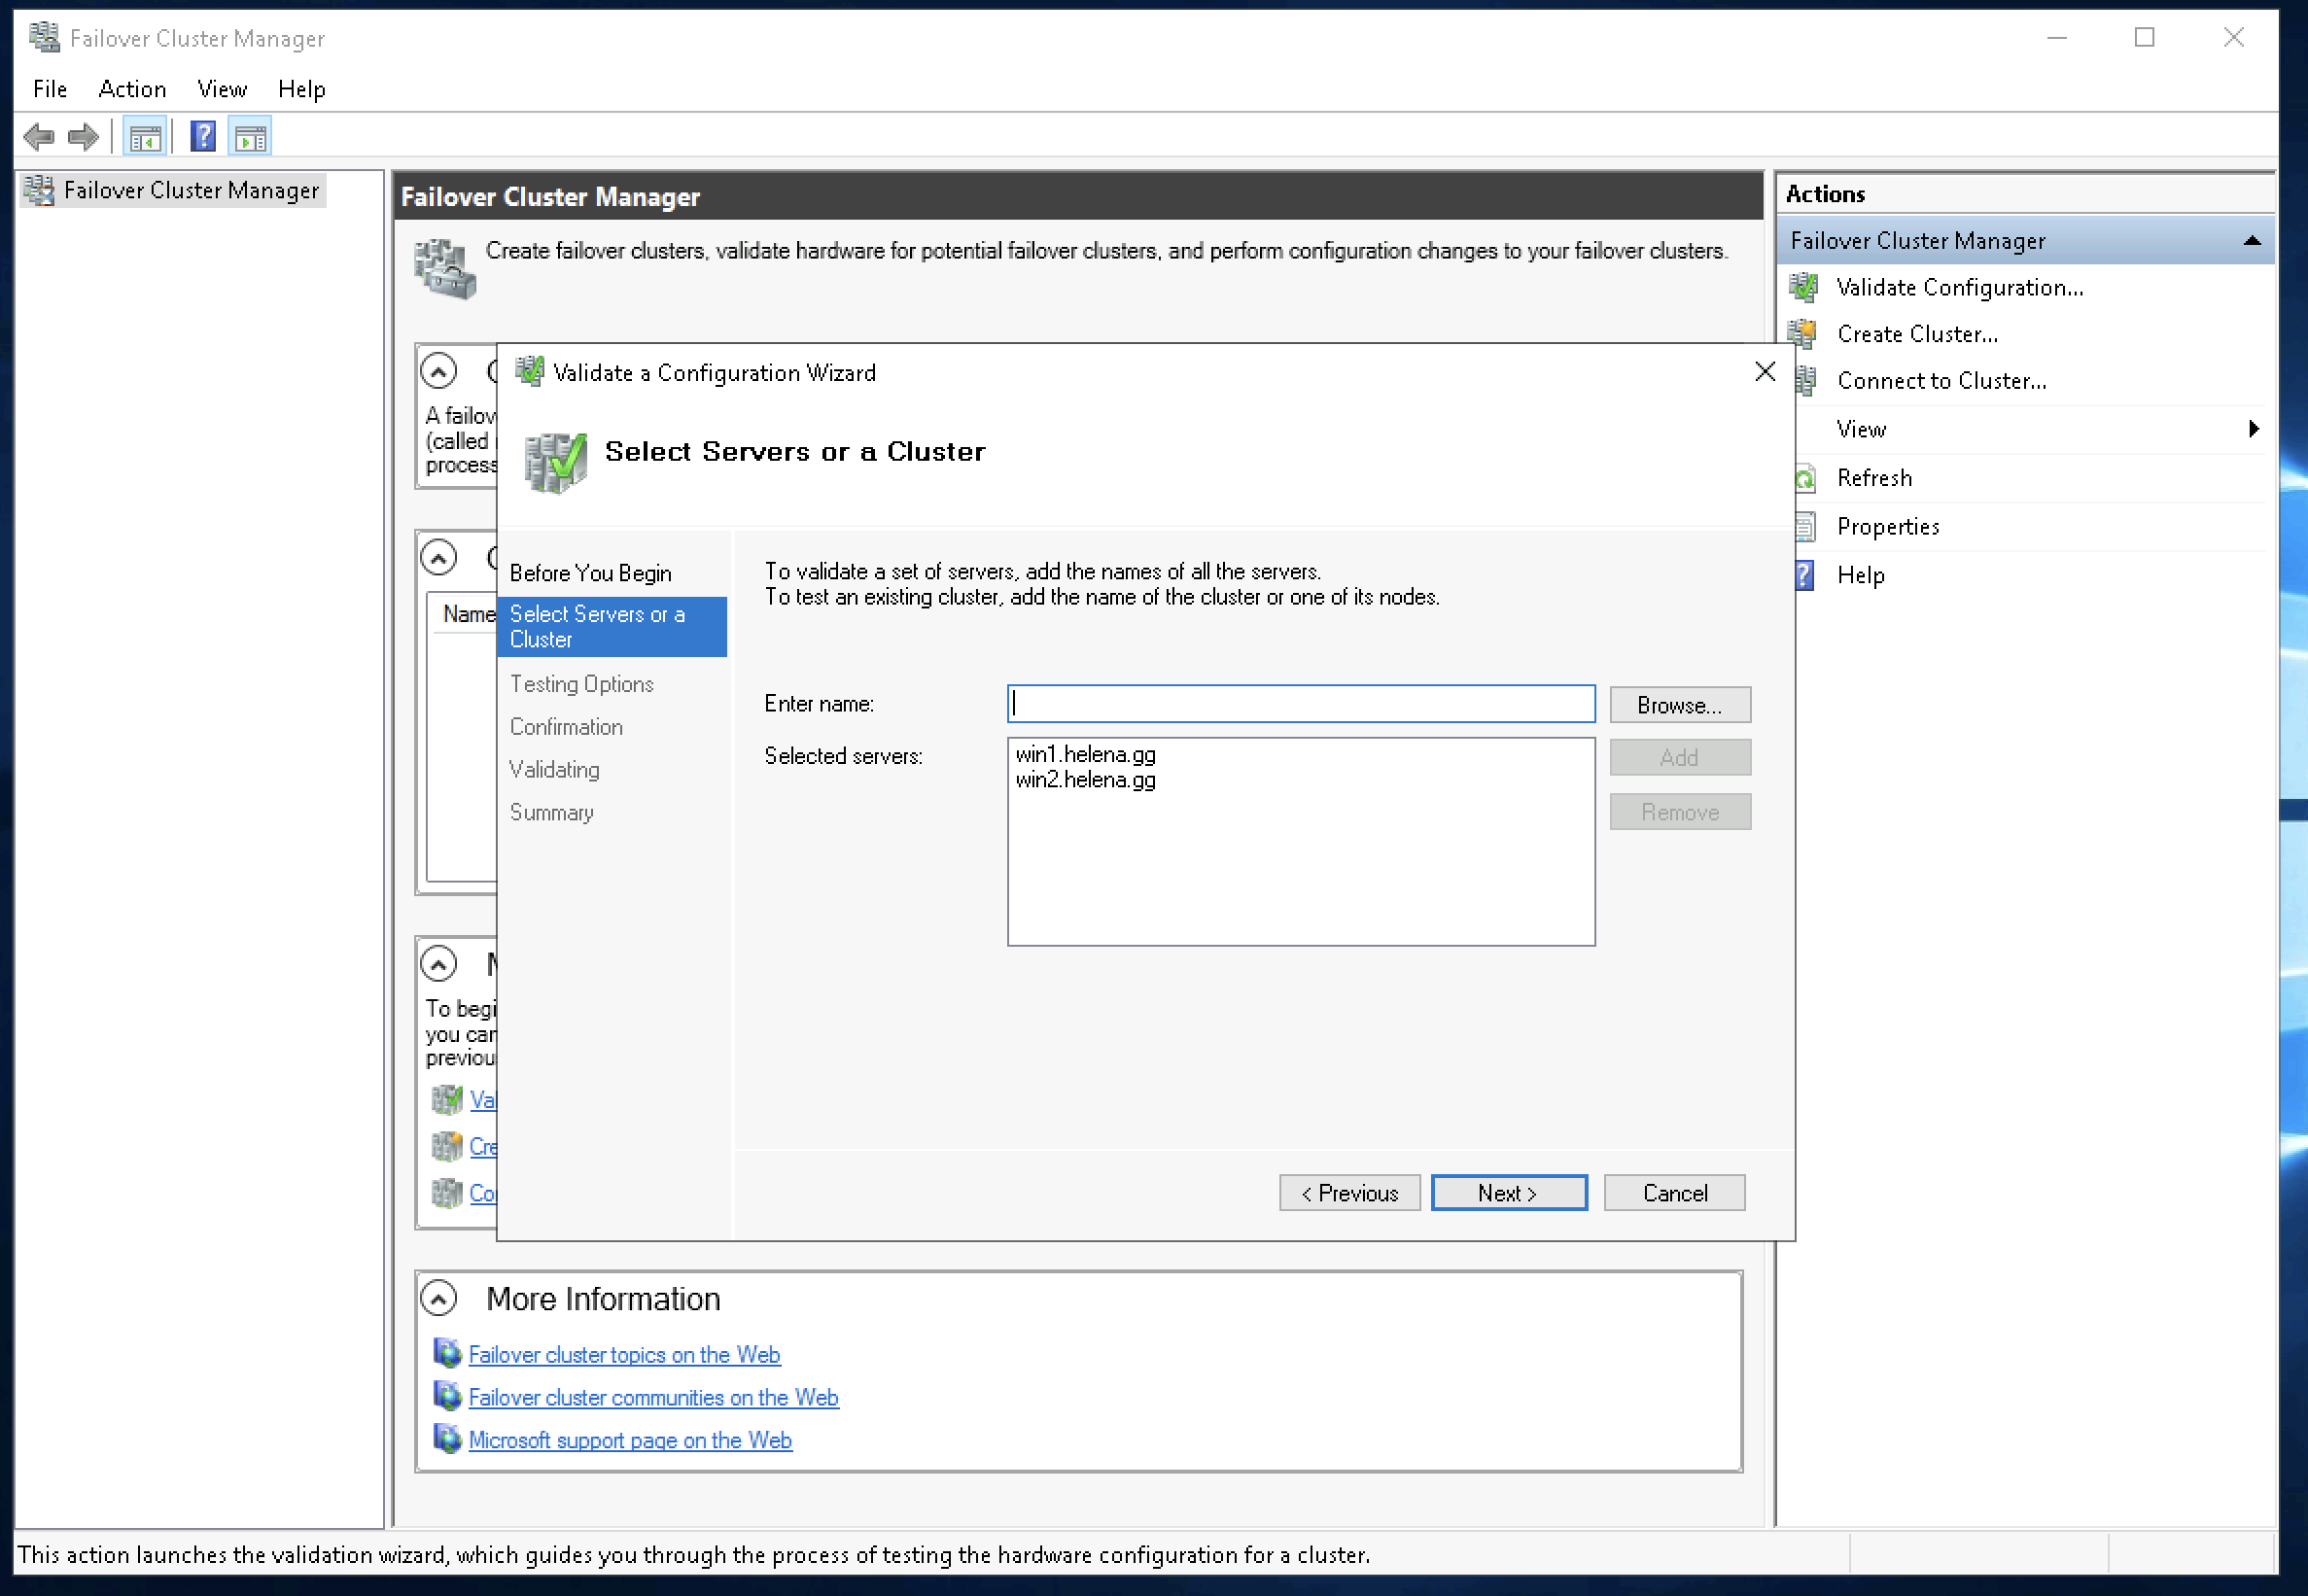2308x1596 pixels.
Task: Collapse the Failover Cluster Manager actions group
Action: click(x=2252, y=241)
